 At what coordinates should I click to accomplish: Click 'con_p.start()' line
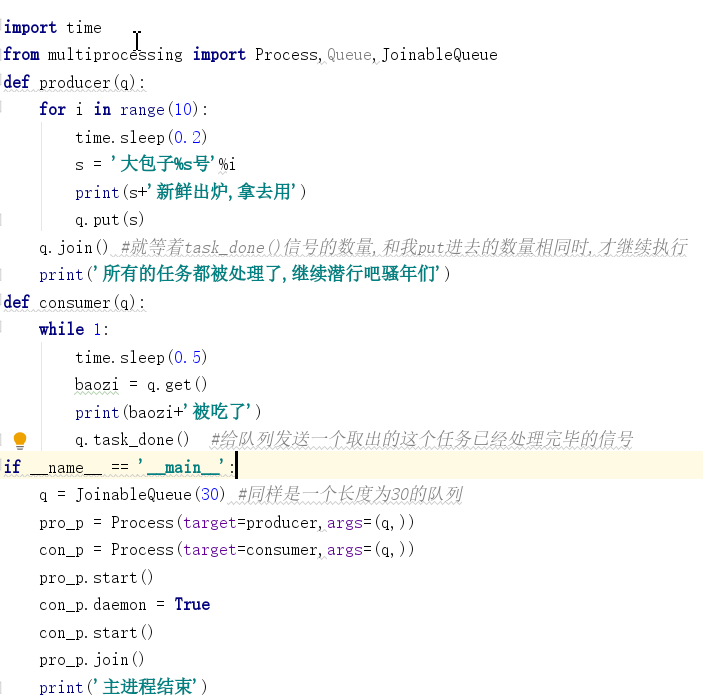(96, 632)
